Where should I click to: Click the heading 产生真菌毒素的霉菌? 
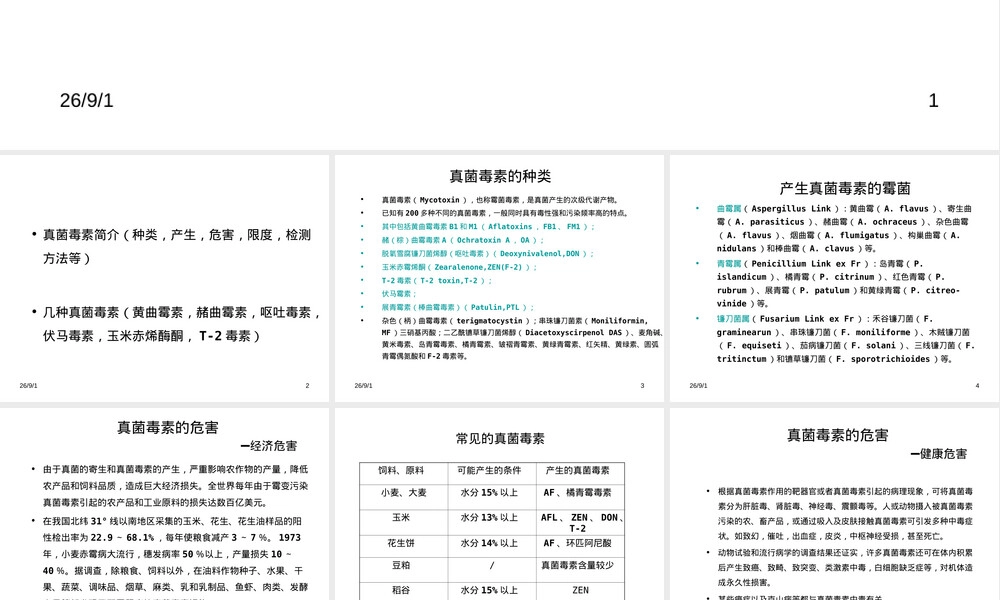click(x=845, y=188)
